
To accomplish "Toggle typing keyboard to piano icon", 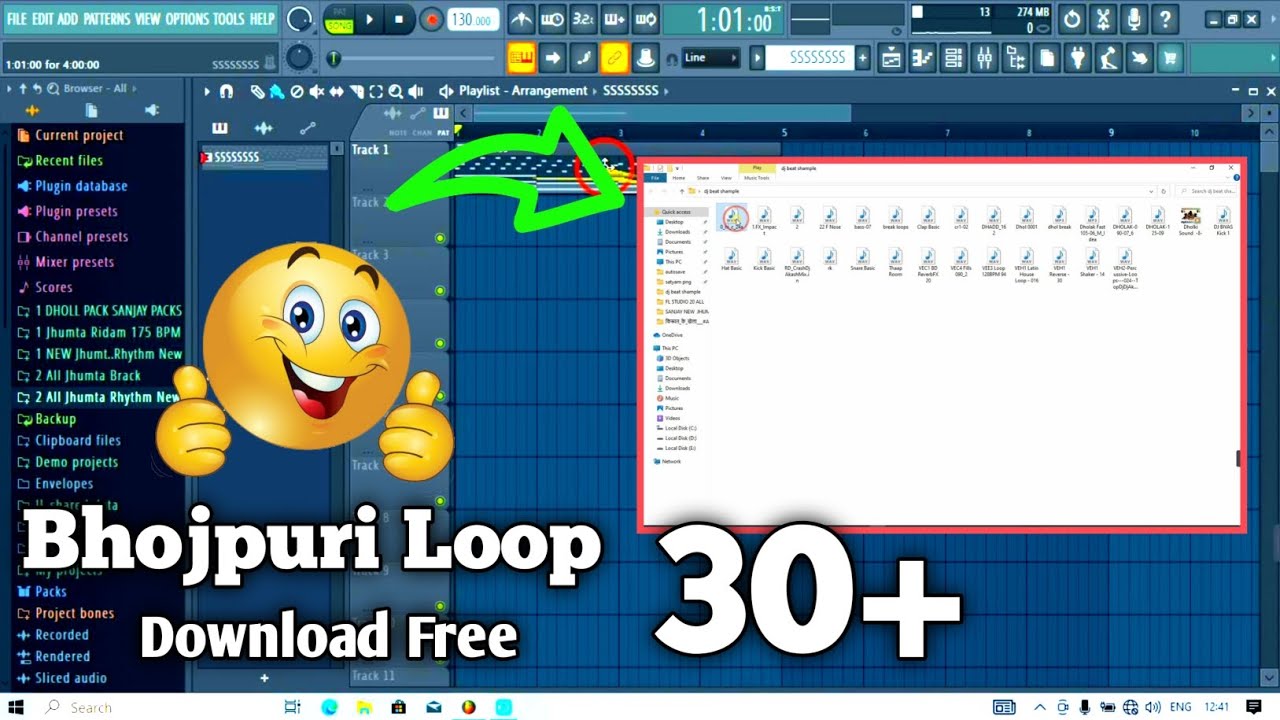I will (521, 58).
